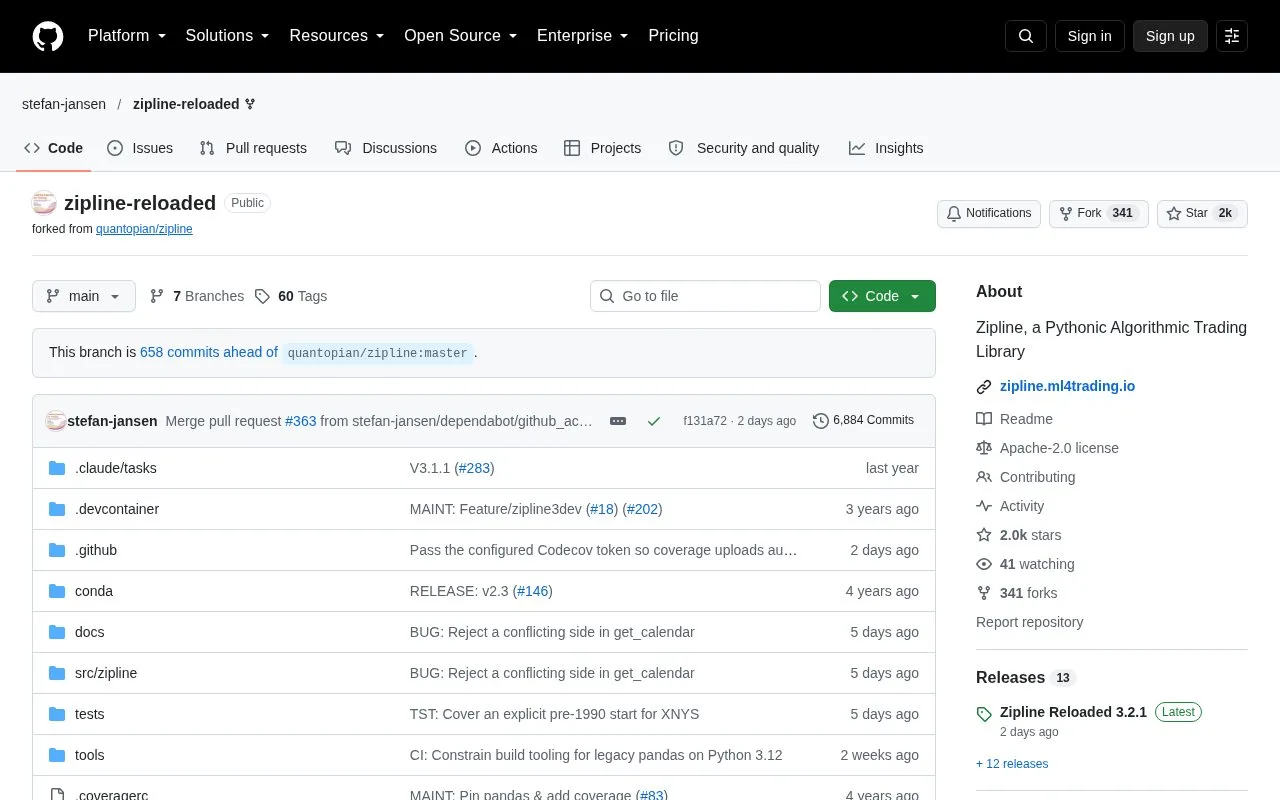Click the tests folder icon
The image size is (1280, 800).
coord(57,714)
